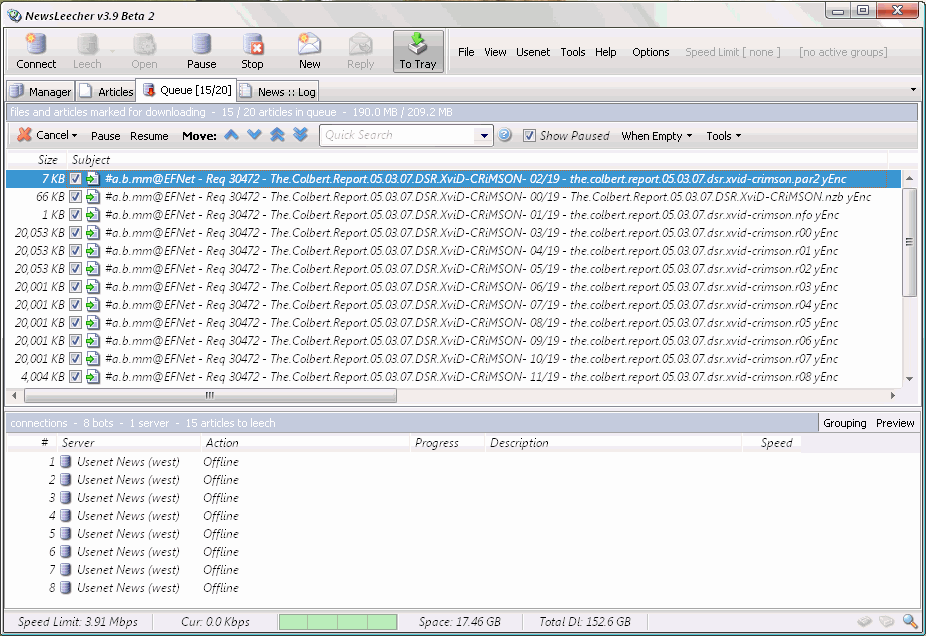The image size is (926, 636).
Task: Toggle the Show Paused checkbox
Action: click(x=530, y=136)
